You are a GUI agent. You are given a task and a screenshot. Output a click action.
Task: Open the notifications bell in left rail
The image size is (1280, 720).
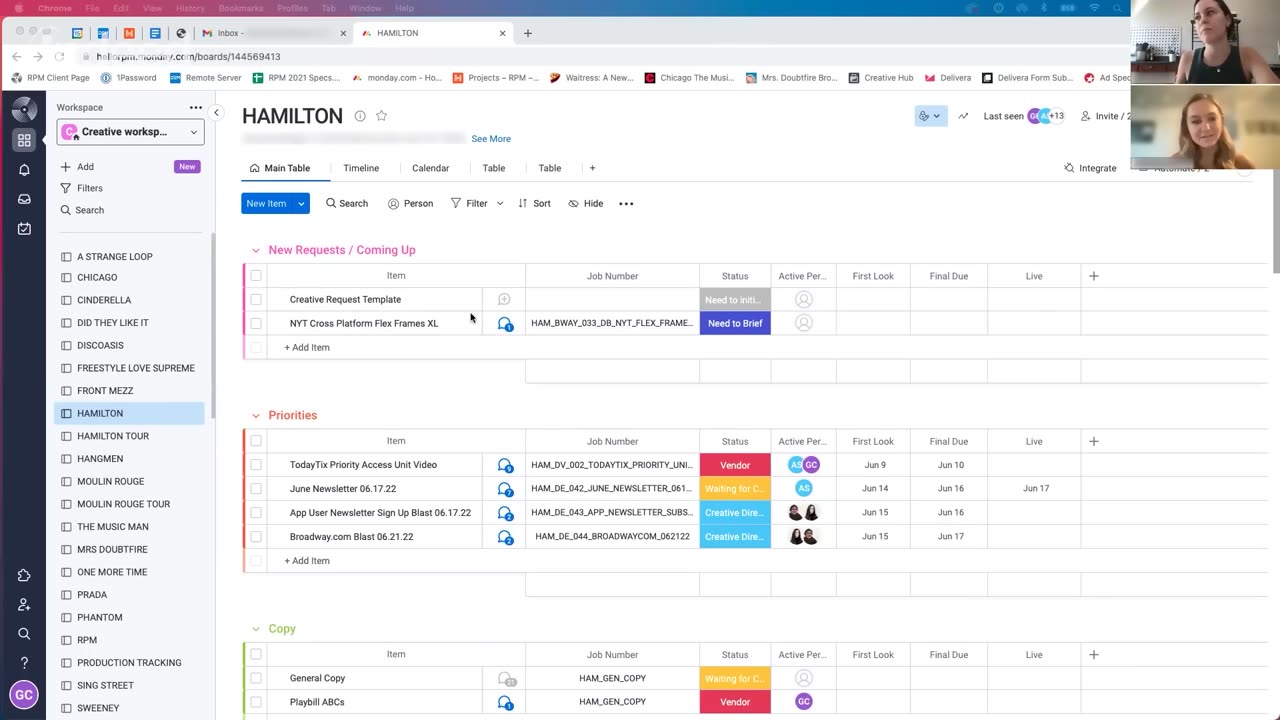point(24,170)
